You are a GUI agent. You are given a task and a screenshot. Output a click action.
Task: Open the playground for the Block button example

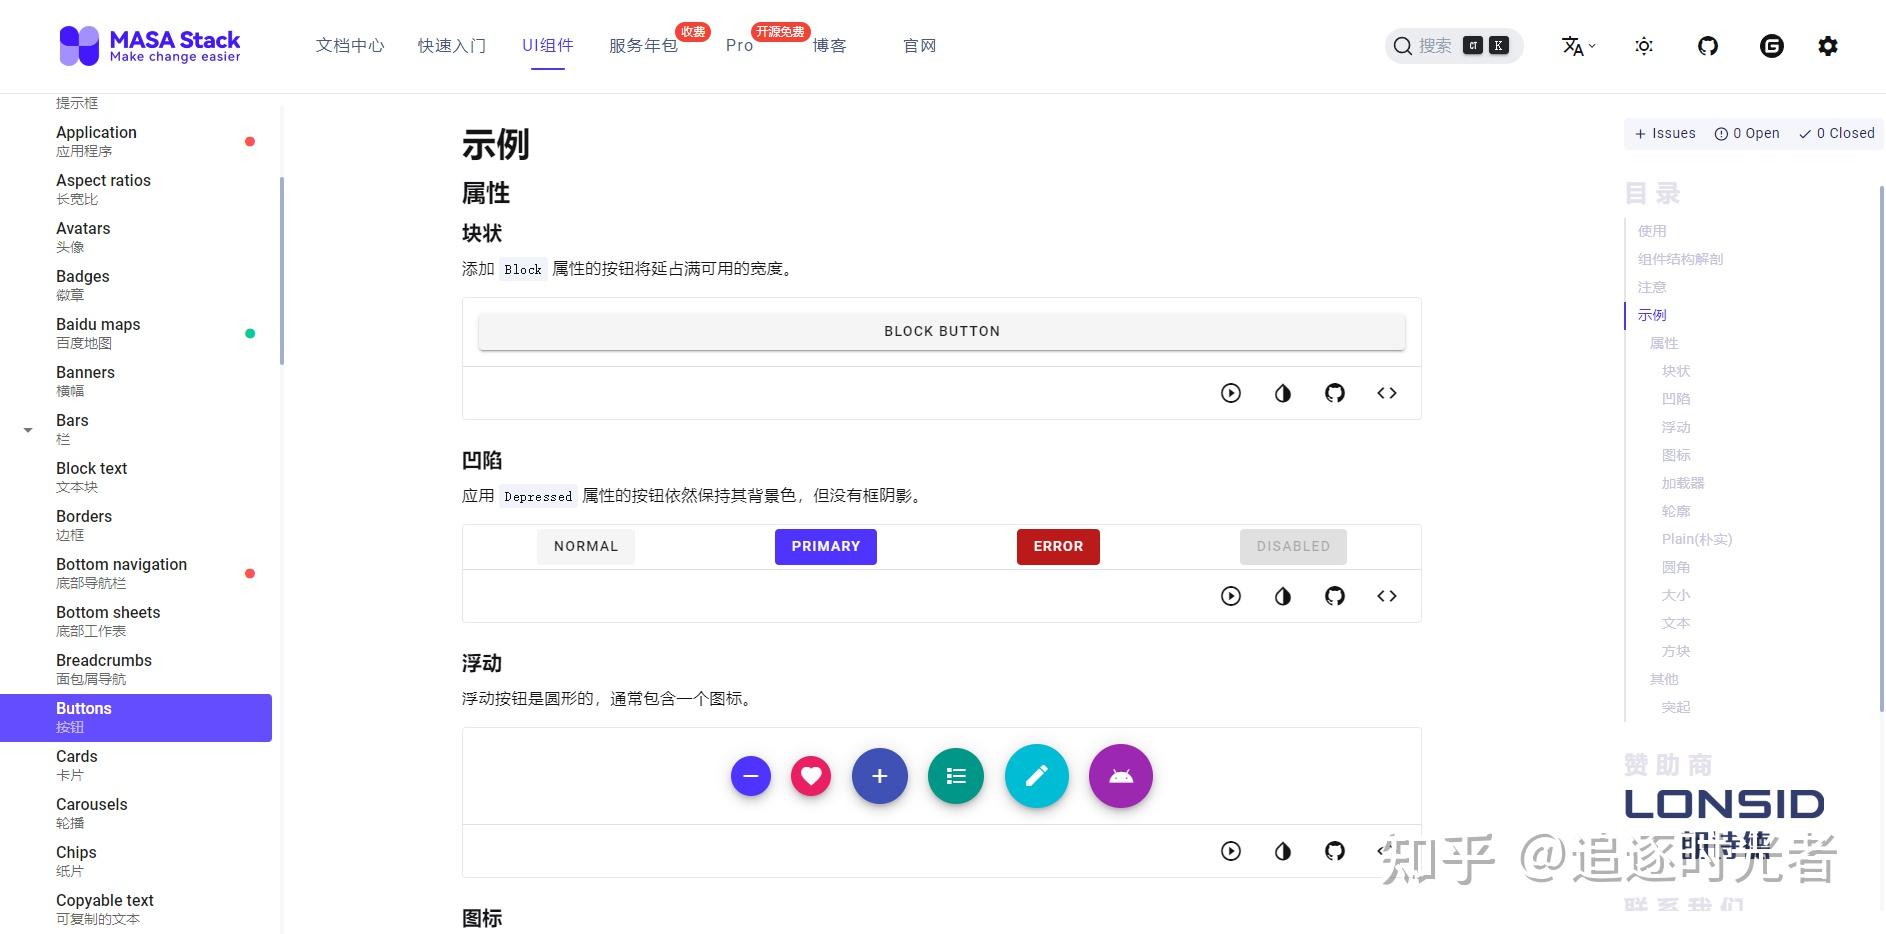(x=1230, y=392)
